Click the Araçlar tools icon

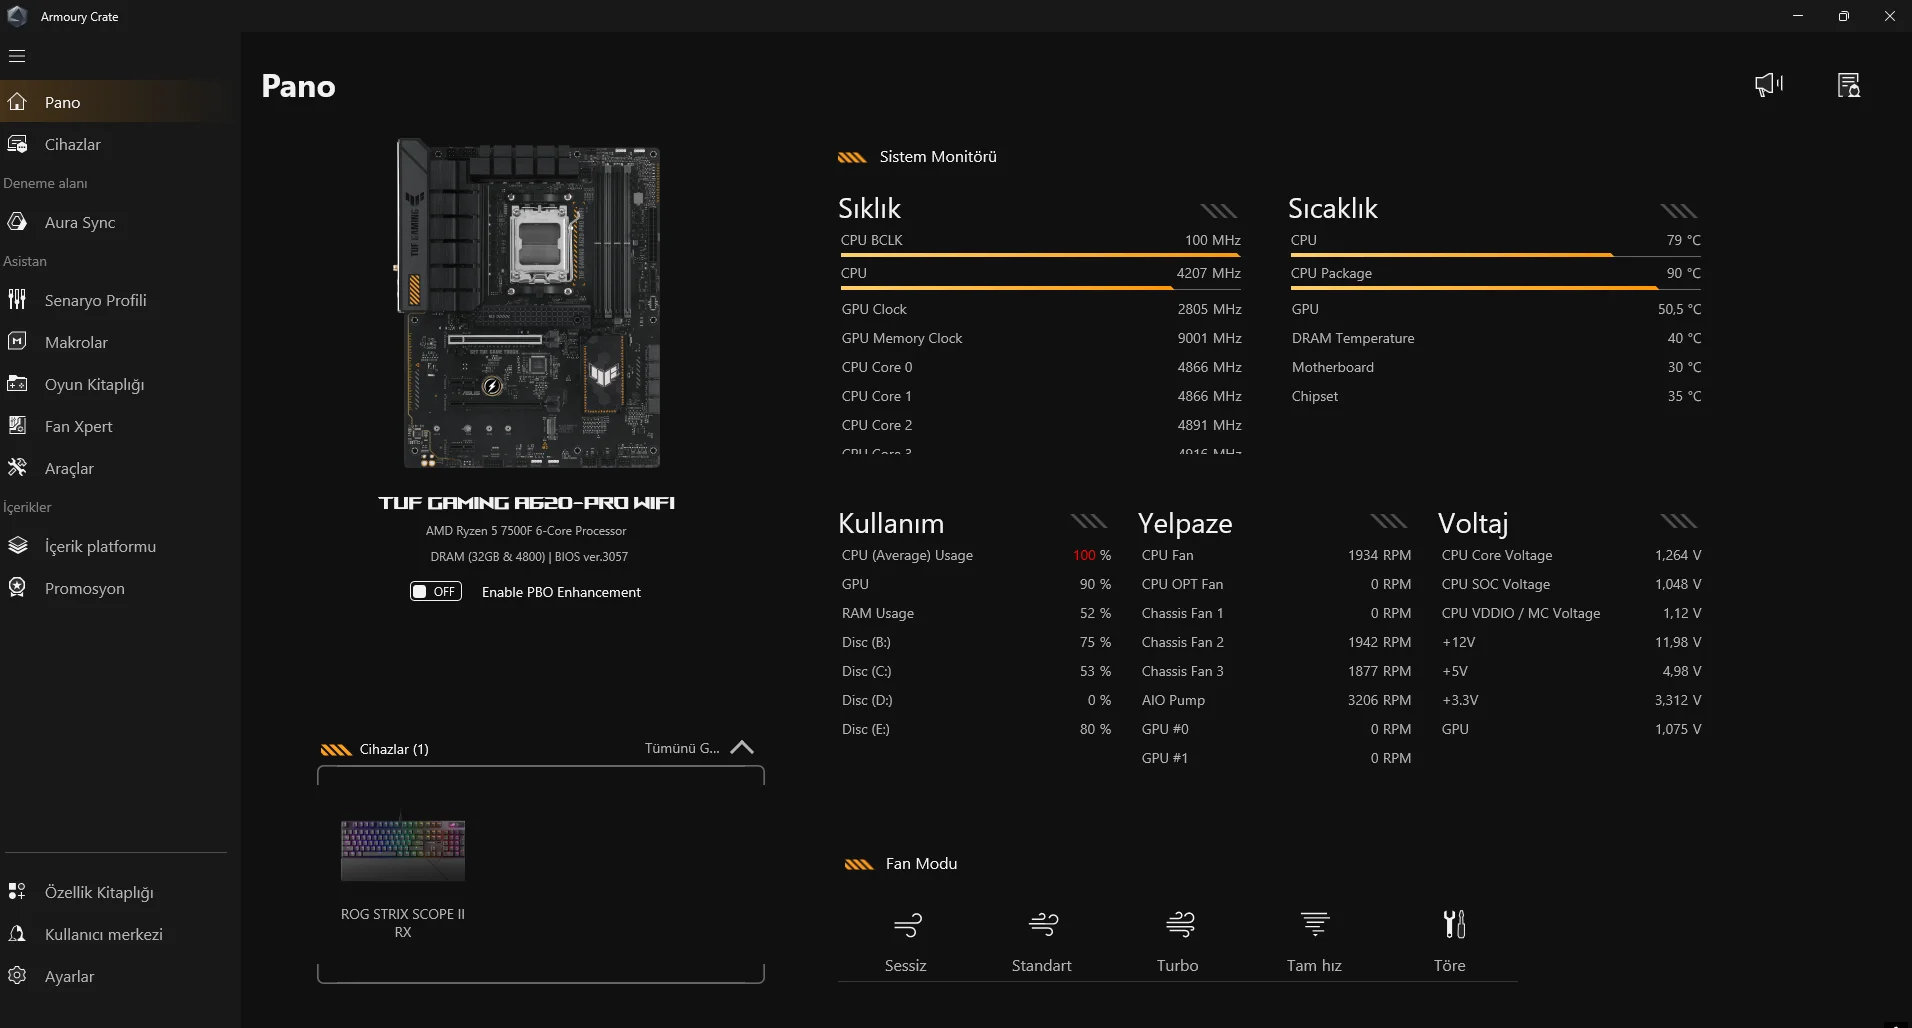pyautogui.click(x=17, y=467)
